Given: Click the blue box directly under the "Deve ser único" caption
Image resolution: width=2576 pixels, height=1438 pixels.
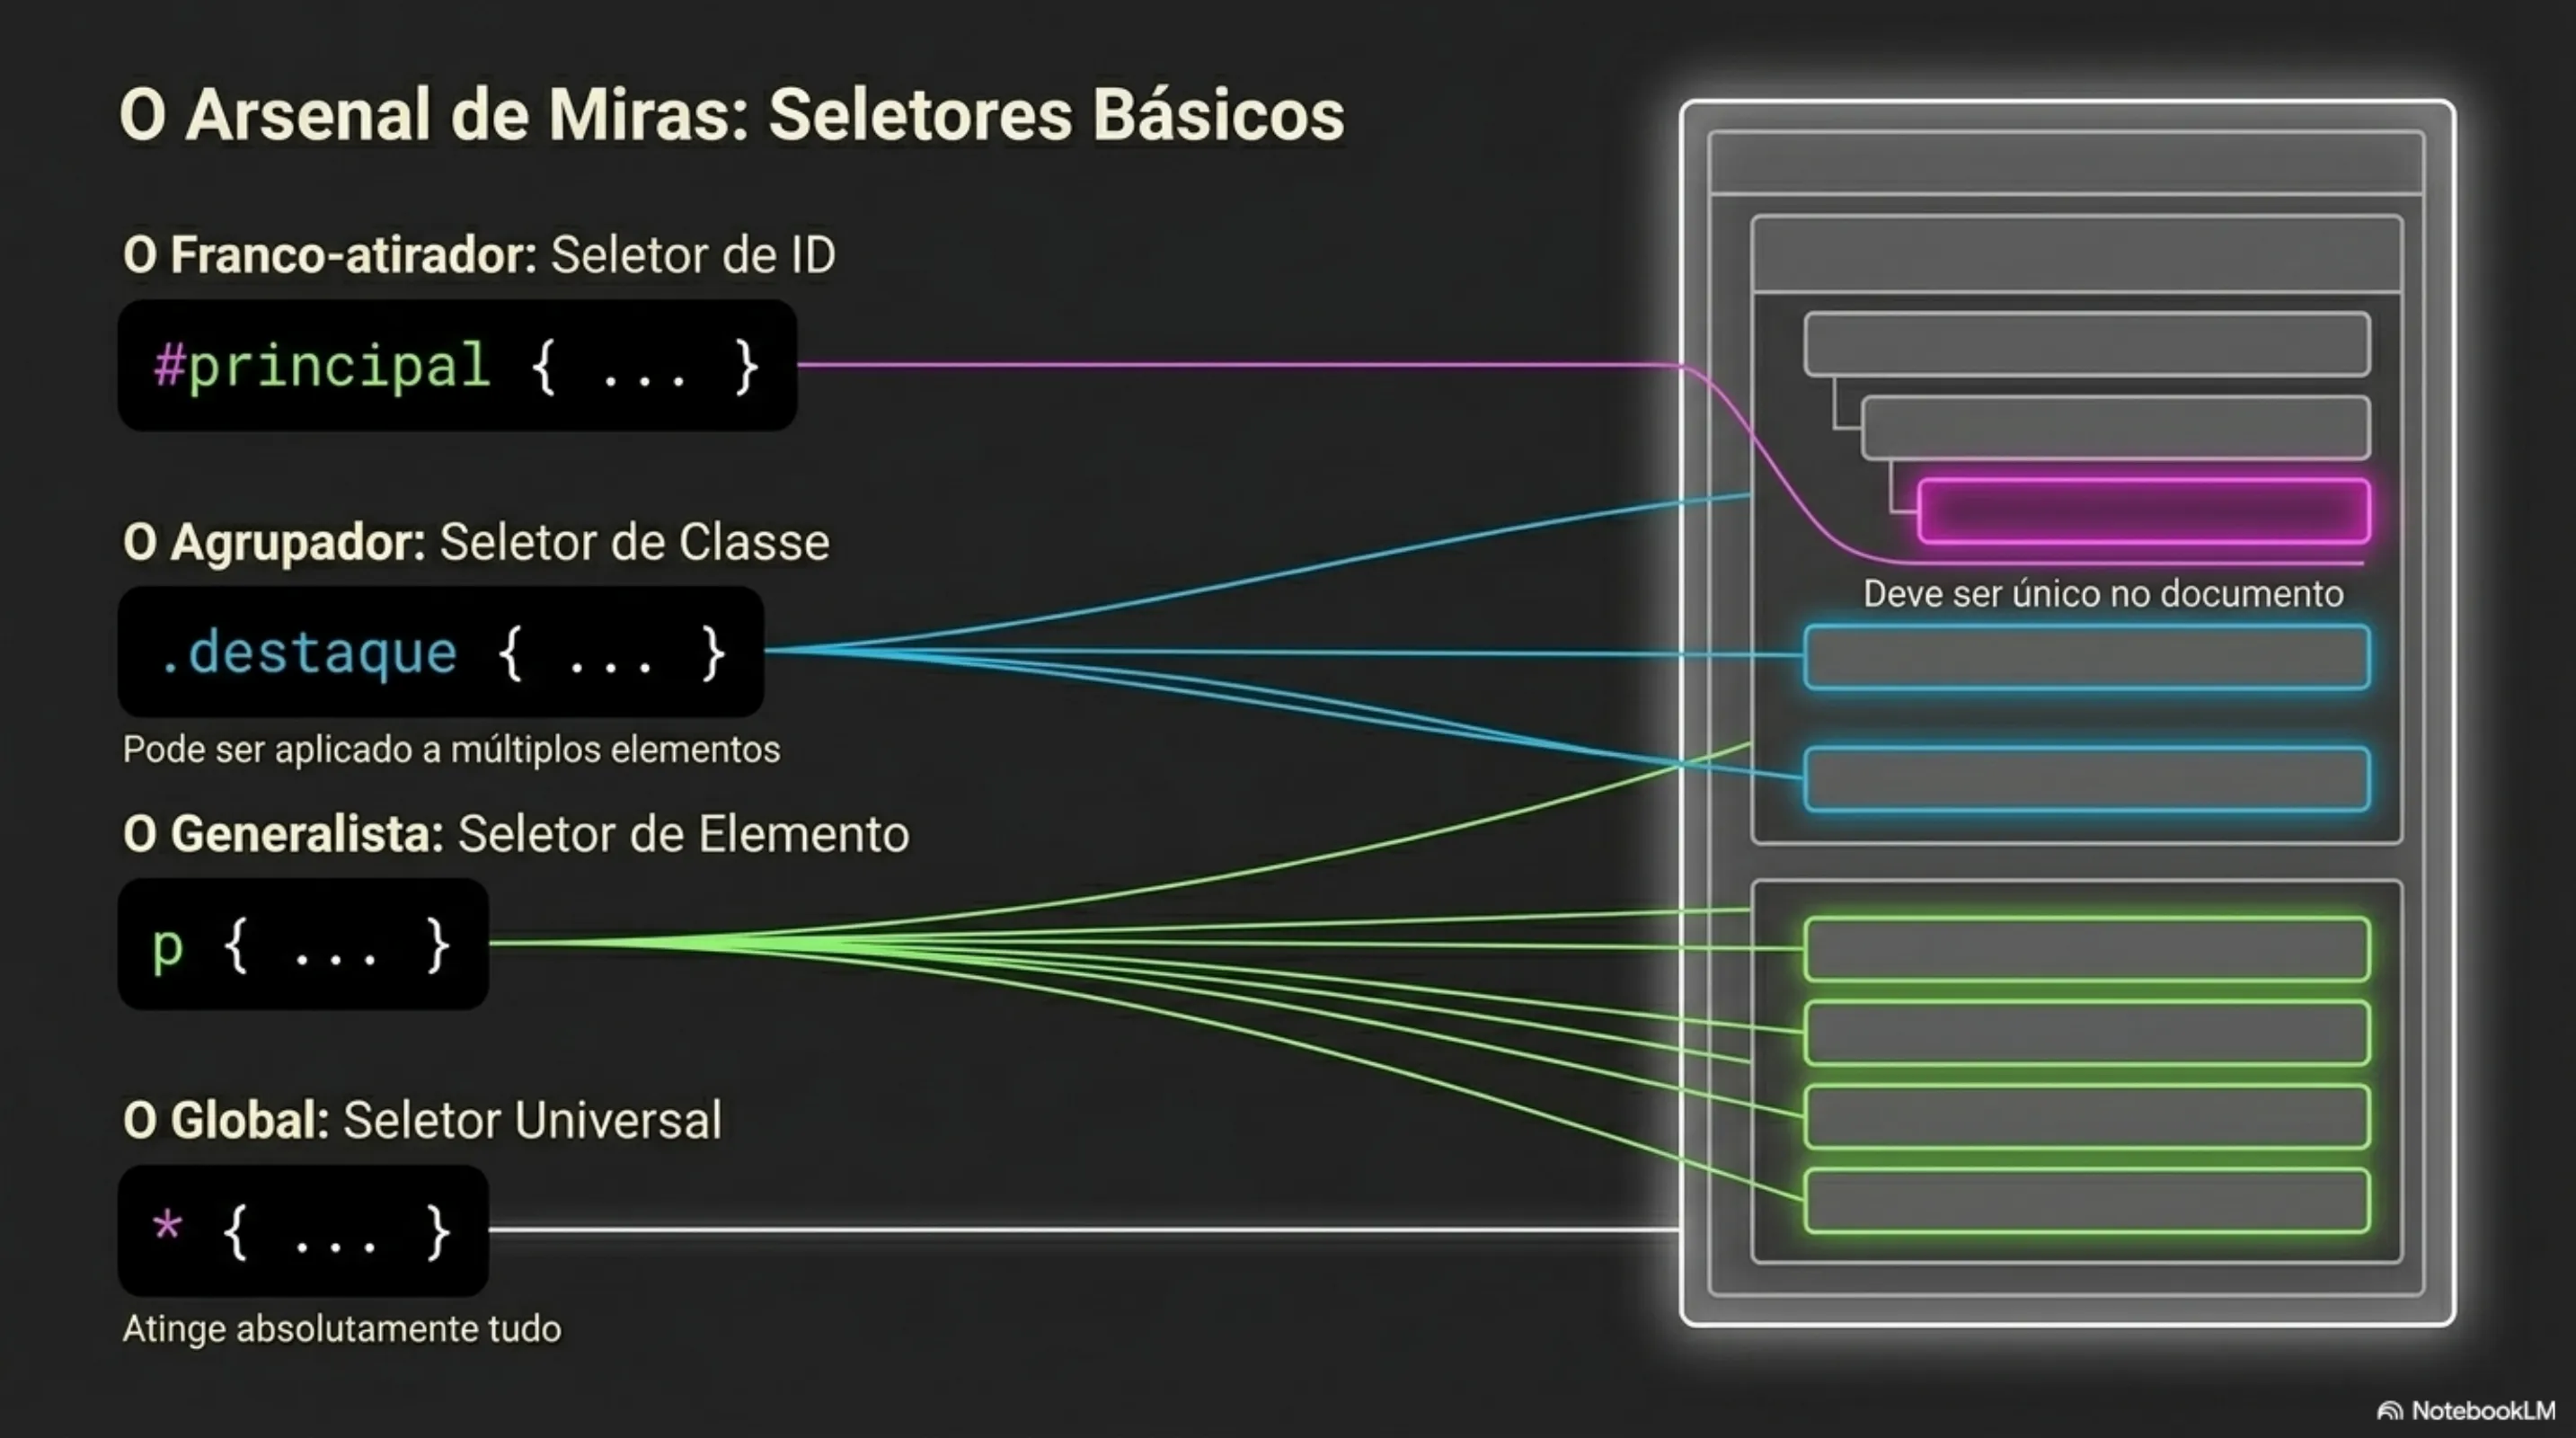Looking at the screenshot, I should pyautogui.click(x=2087, y=657).
